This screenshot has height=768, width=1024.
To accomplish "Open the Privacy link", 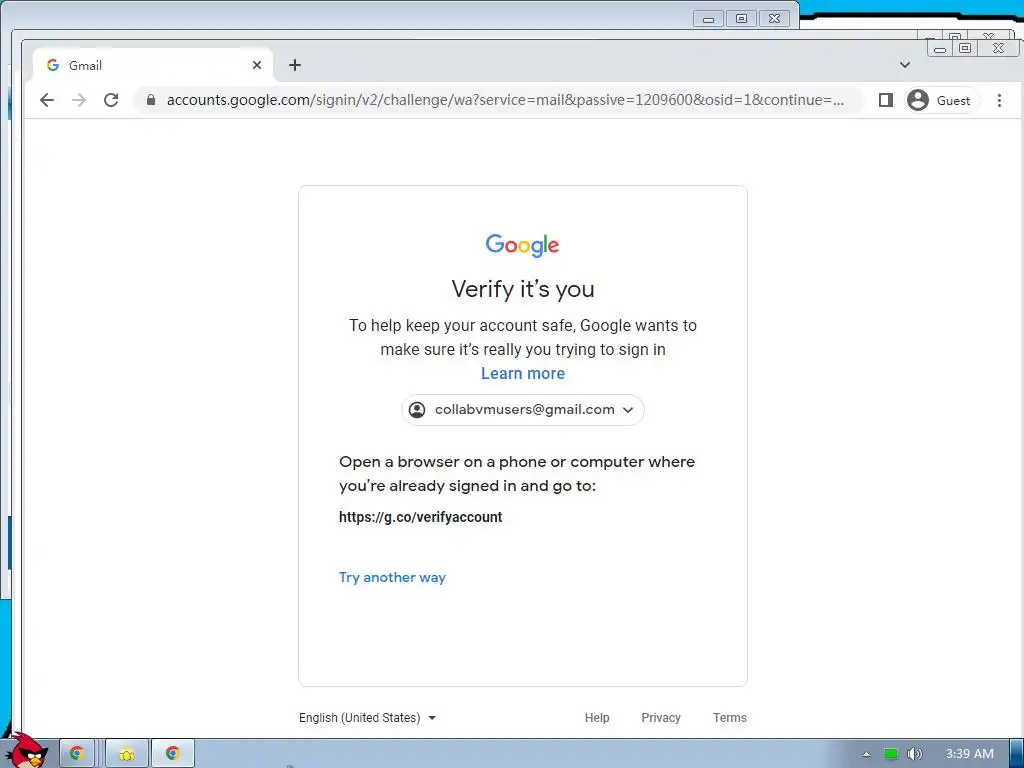I will [661, 718].
